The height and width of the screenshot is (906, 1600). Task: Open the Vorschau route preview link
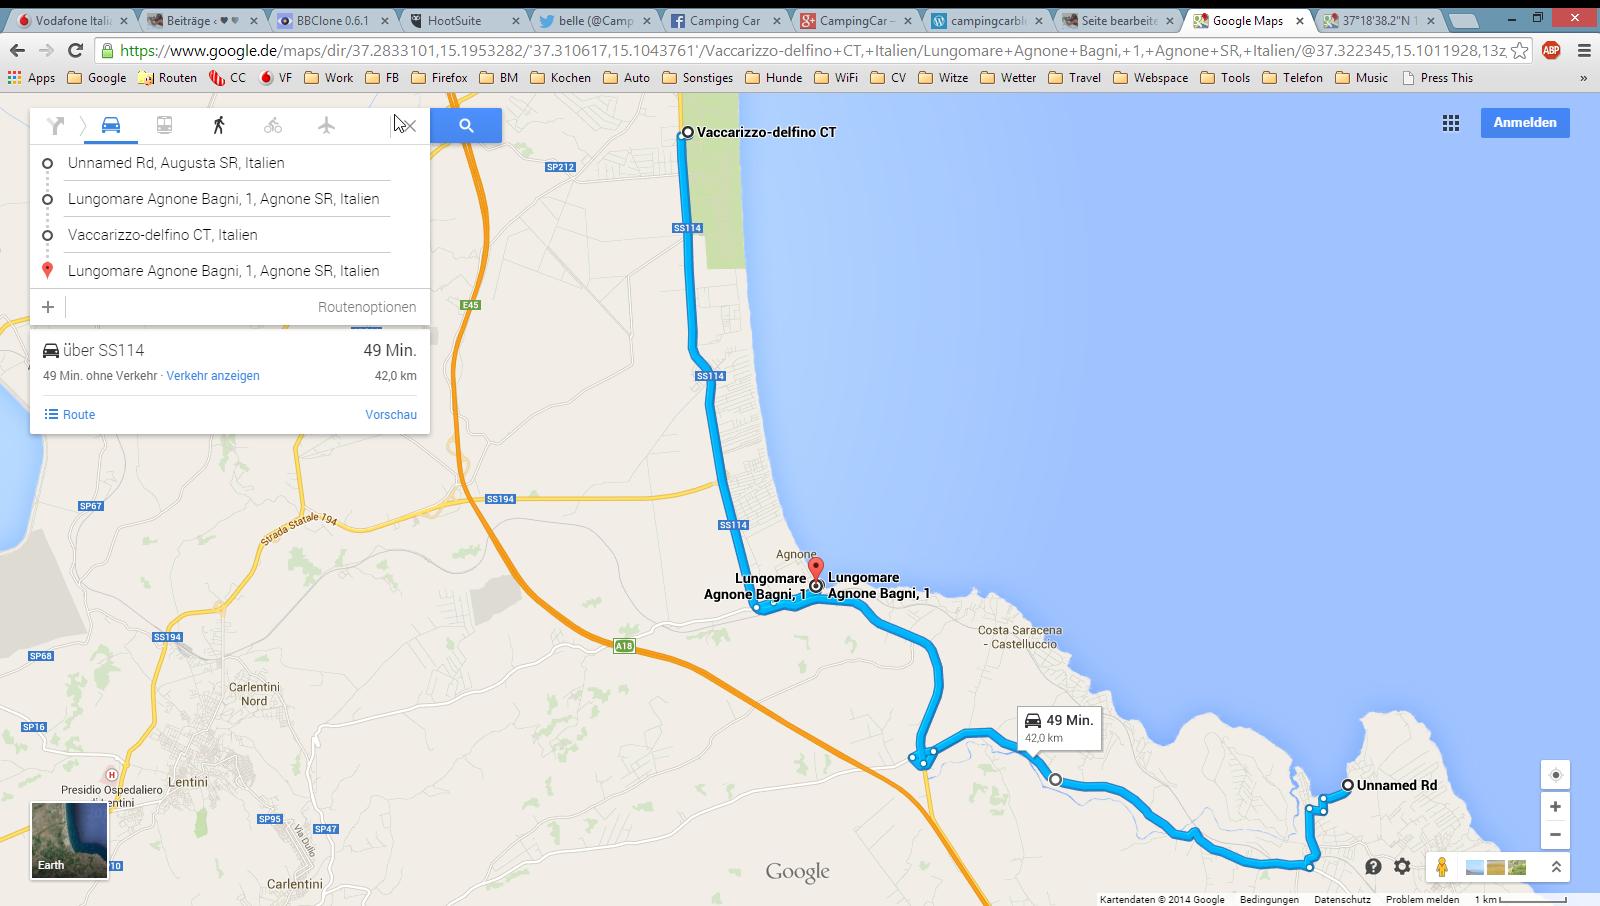click(391, 415)
